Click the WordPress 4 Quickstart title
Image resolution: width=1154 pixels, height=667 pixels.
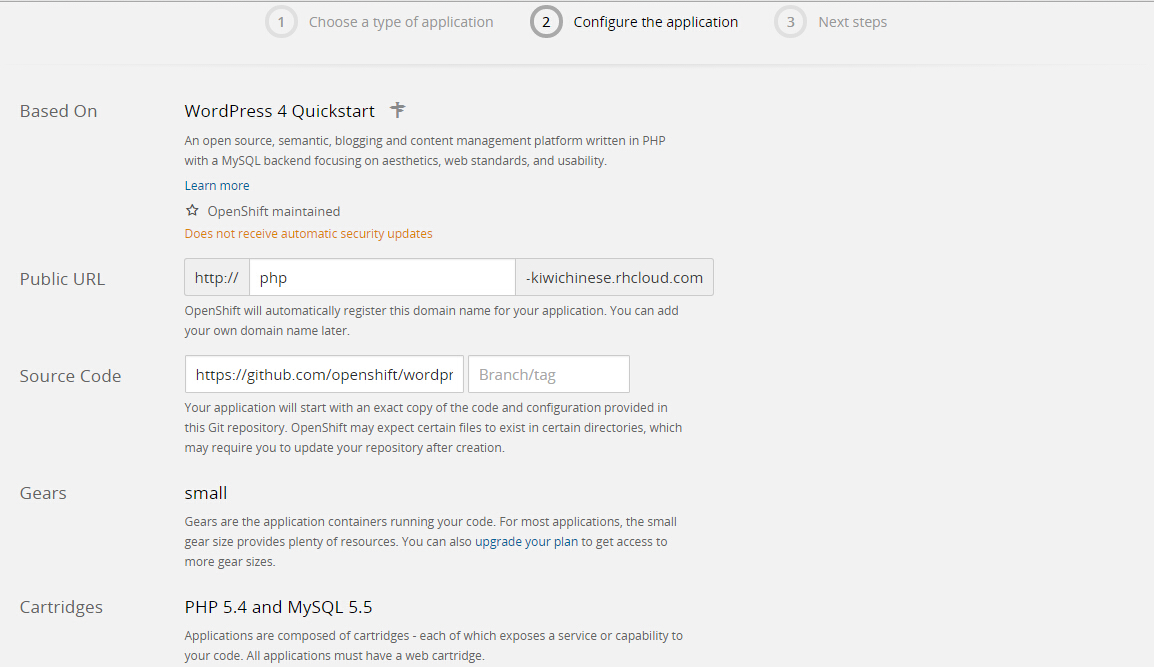click(x=280, y=111)
